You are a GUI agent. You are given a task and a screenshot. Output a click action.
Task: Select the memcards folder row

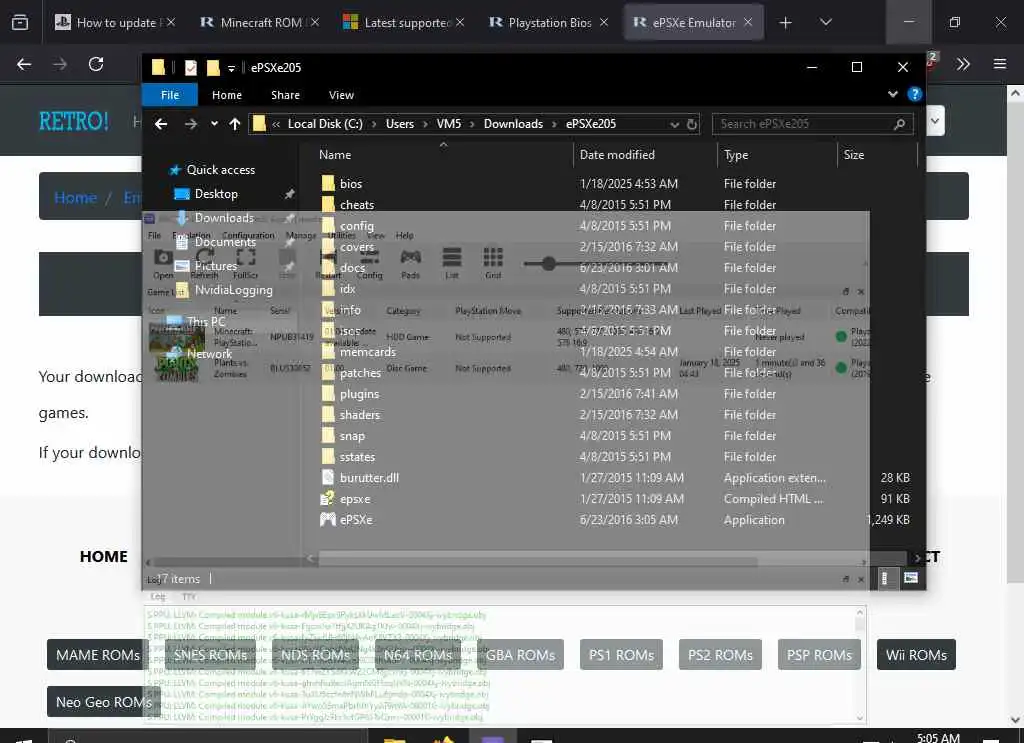pyautogui.click(x=368, y=352)
